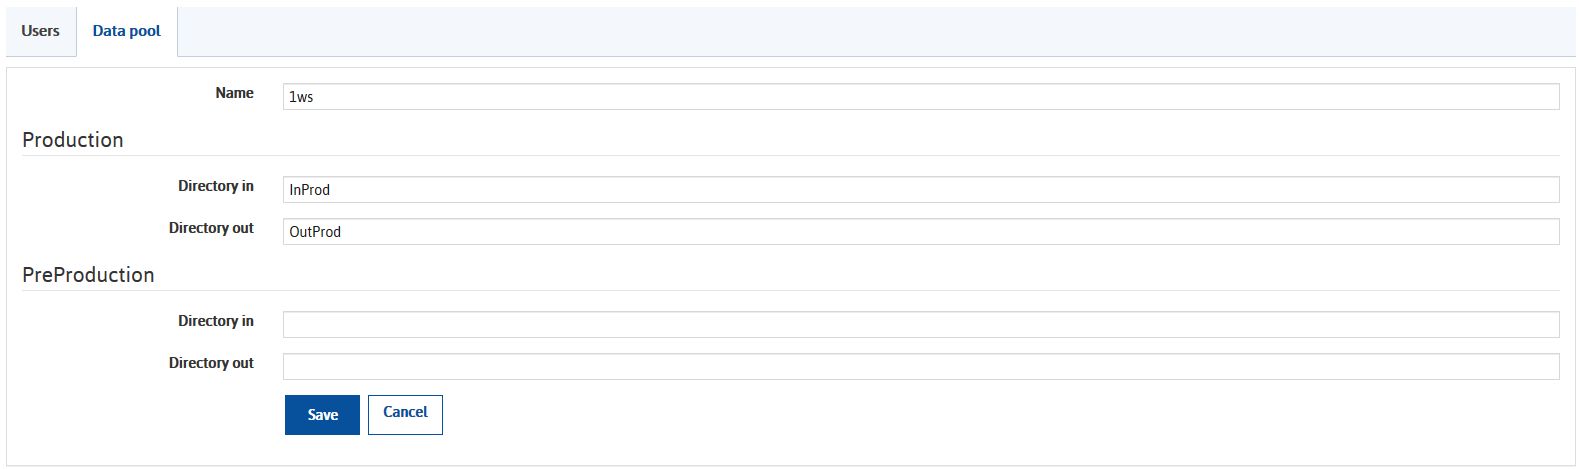Click the empty tab bar beside Data pool
The height and width of the screenshot is (469, 1579).
[x=876, y=31]
